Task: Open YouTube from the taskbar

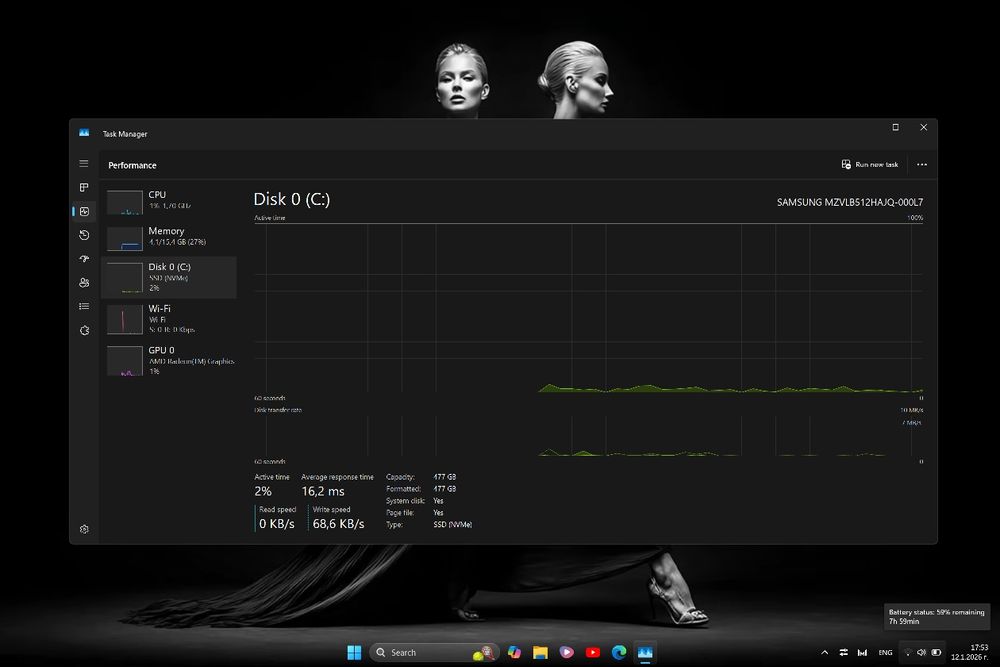Action: pyautogui.click(x=592, y=652)
